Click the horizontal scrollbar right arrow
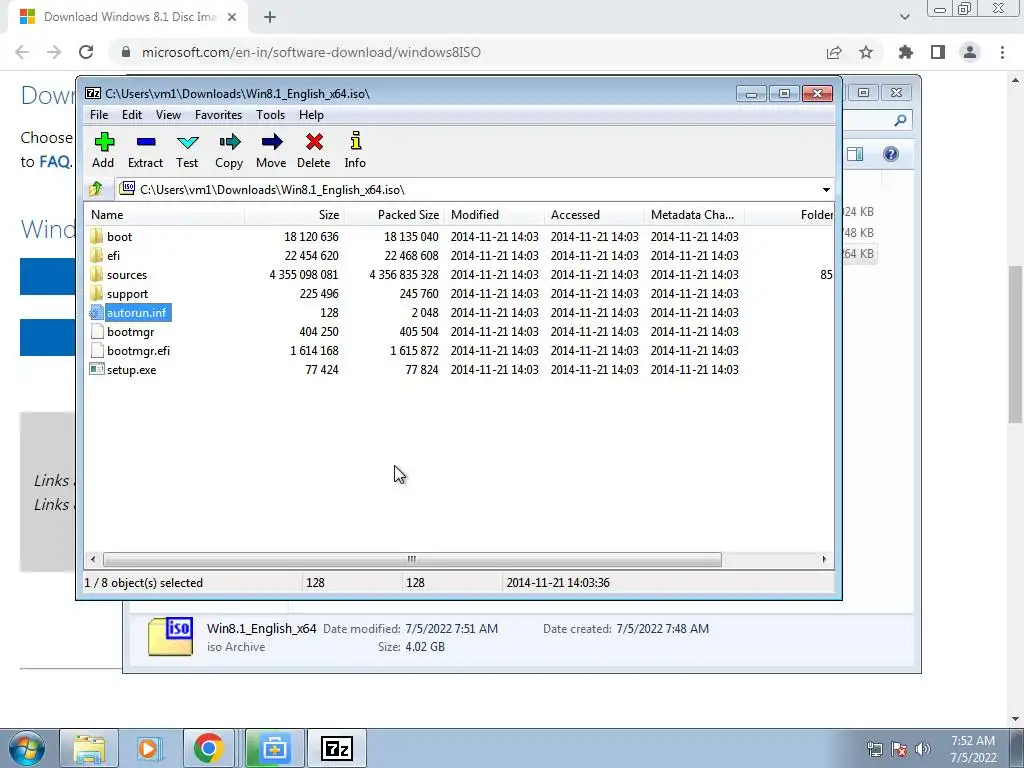Viewport: 1024px width, 768px height. coord(824,559)
